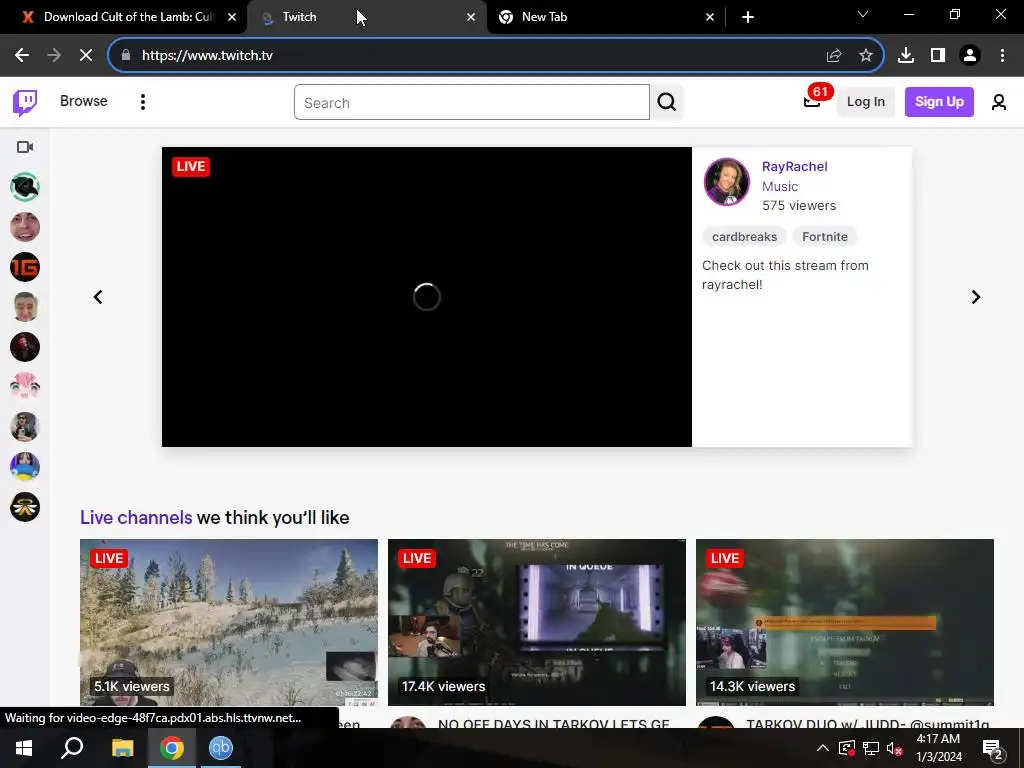Open the Music category link

780,187
